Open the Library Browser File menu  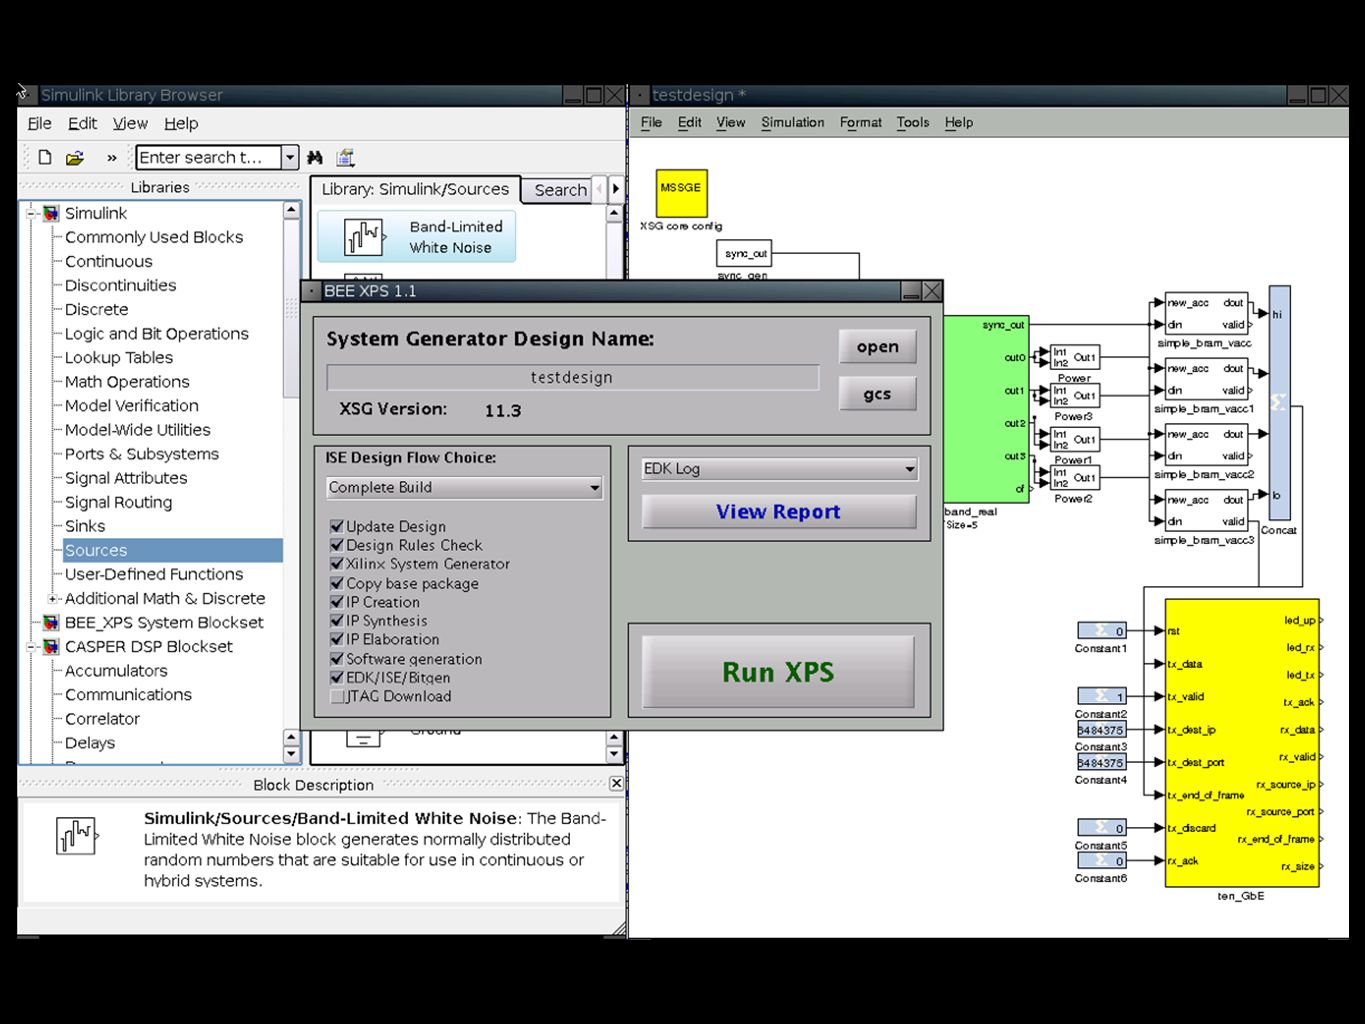tap(39, 123)
